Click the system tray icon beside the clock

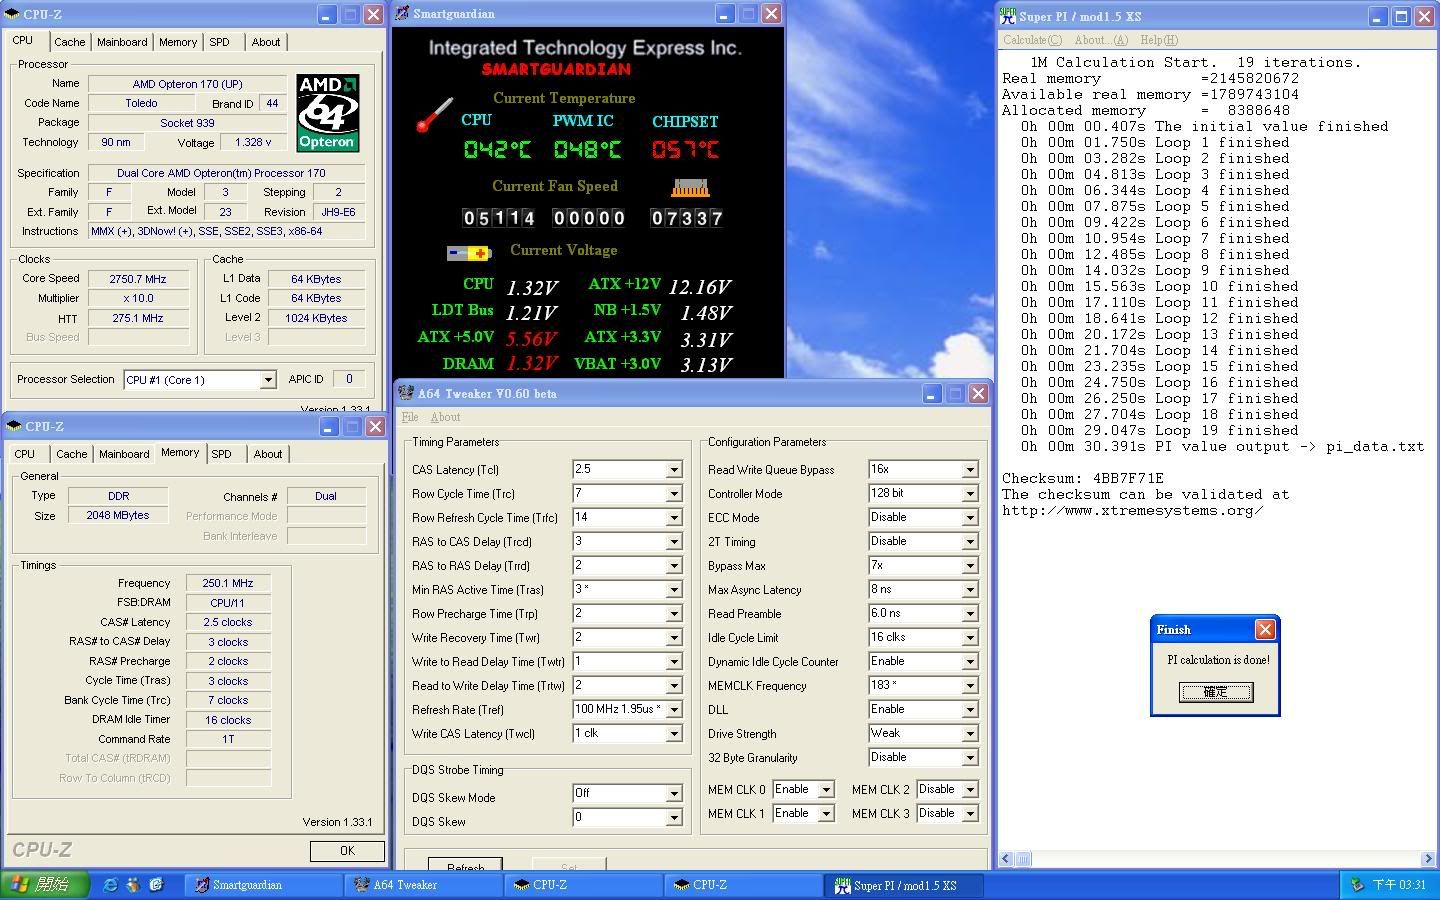(1357, 885)
